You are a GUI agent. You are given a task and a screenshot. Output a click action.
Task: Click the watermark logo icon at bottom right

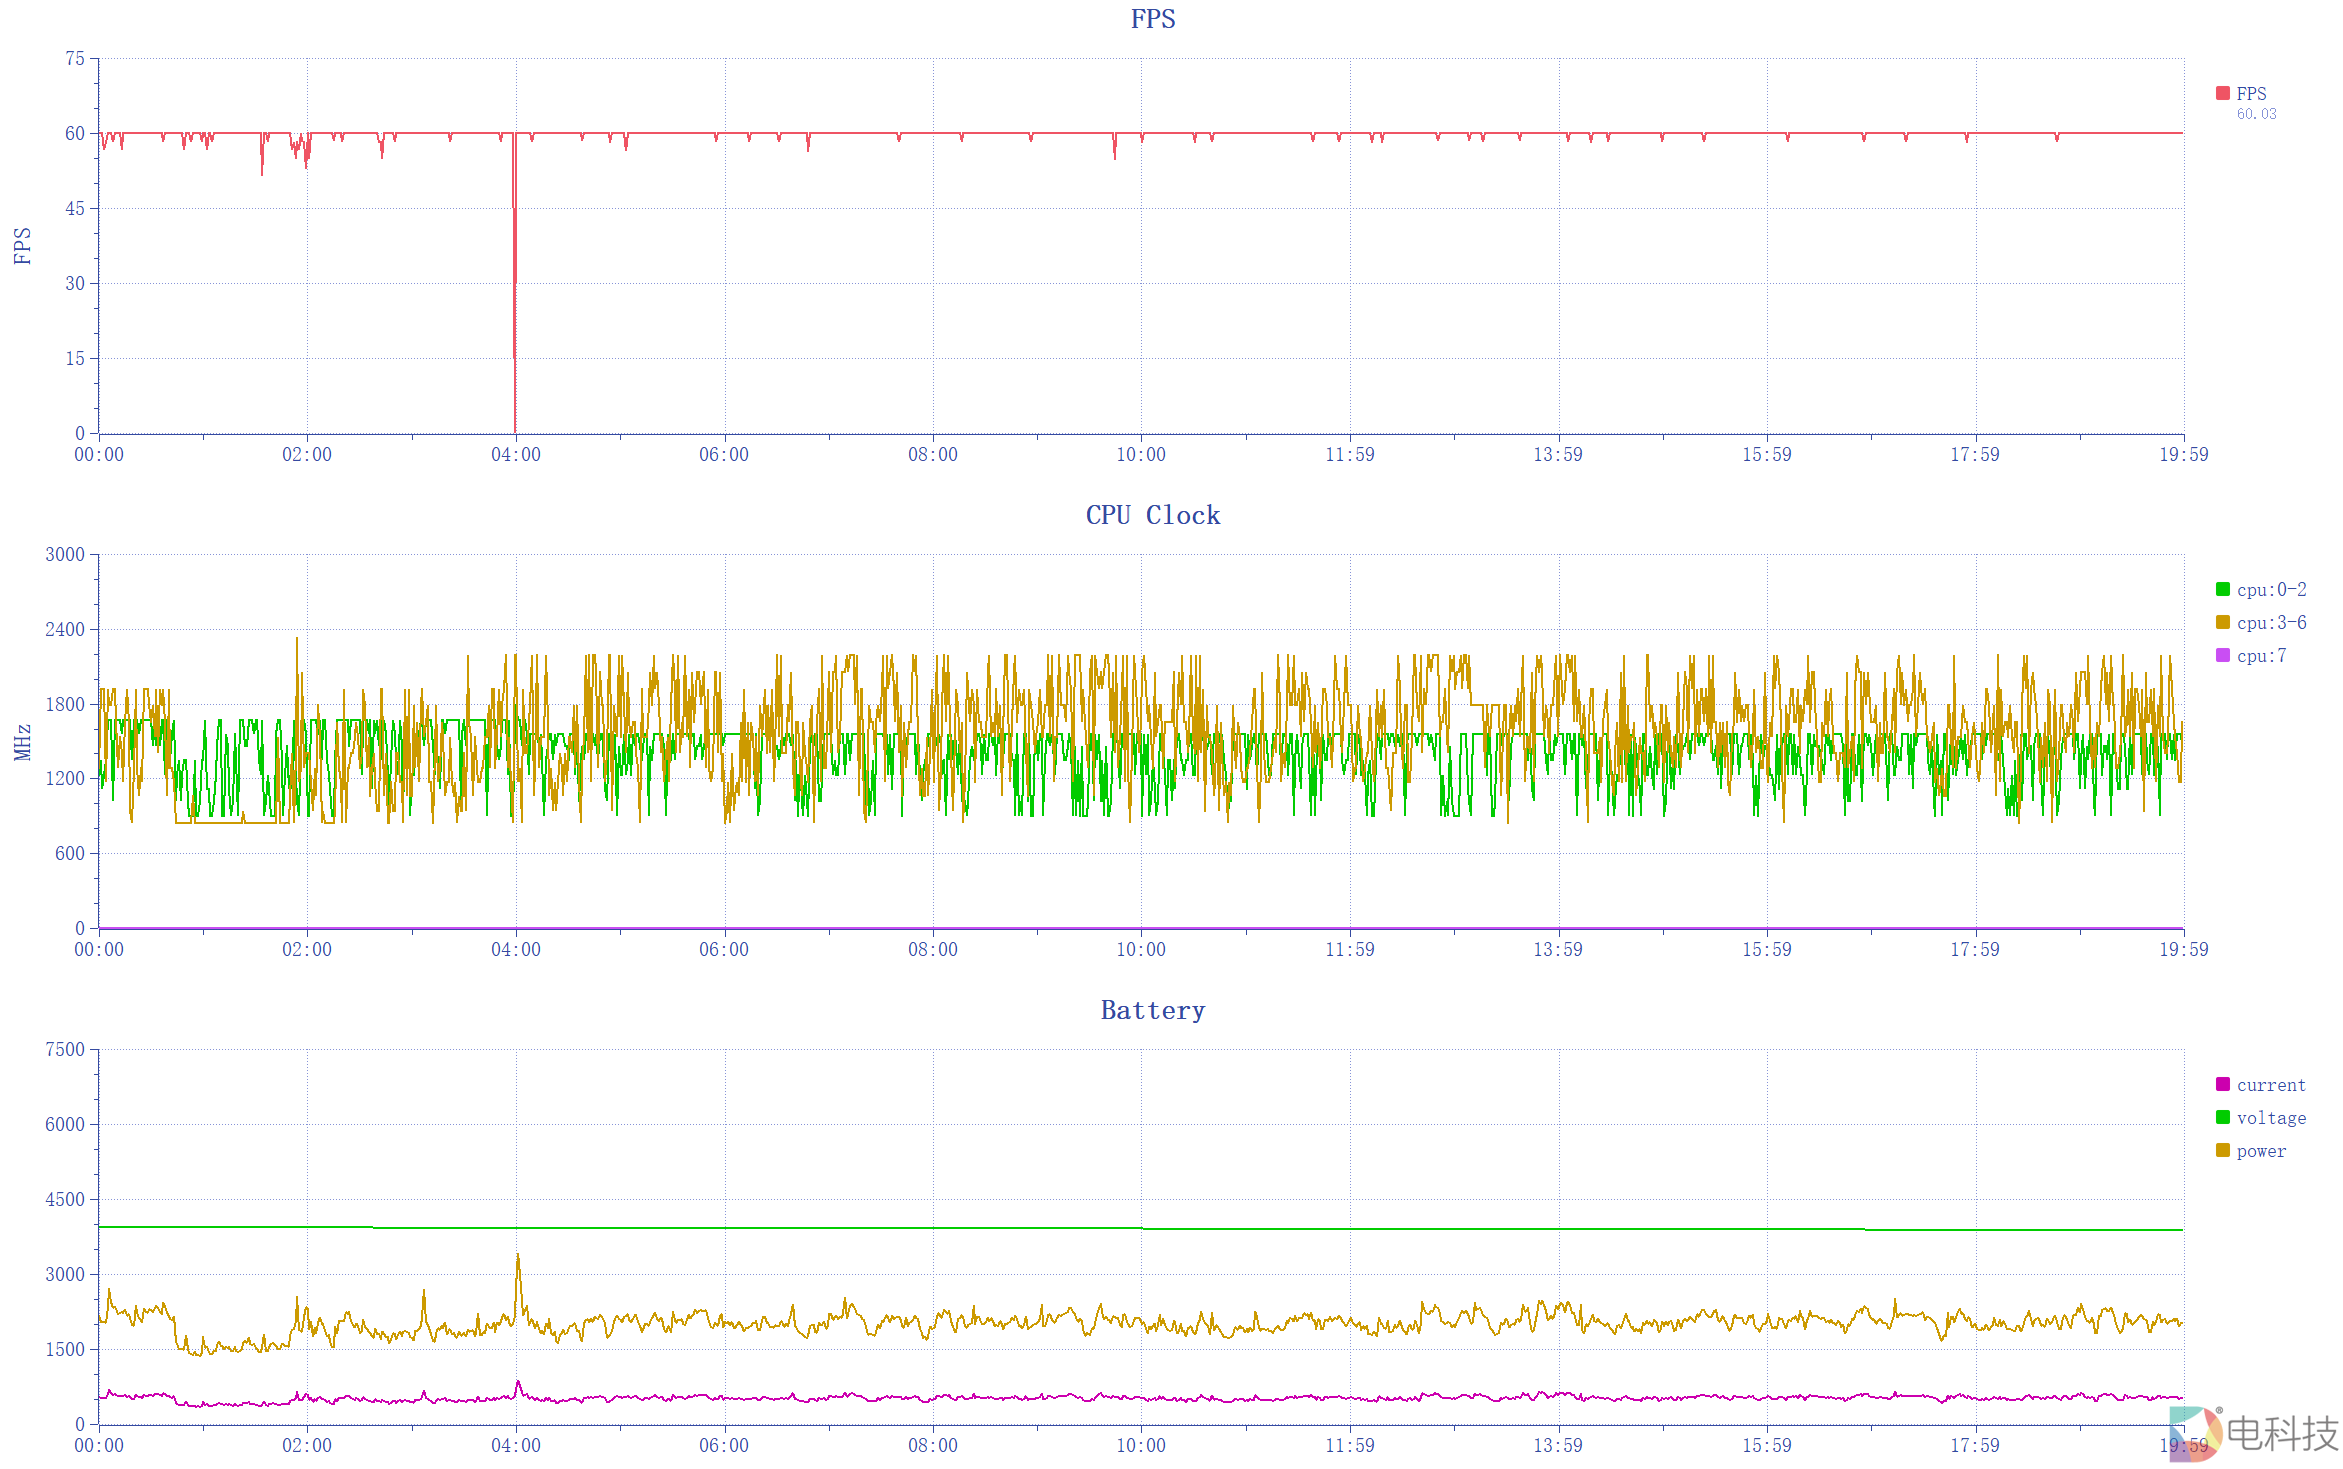pos(2195,1434)
